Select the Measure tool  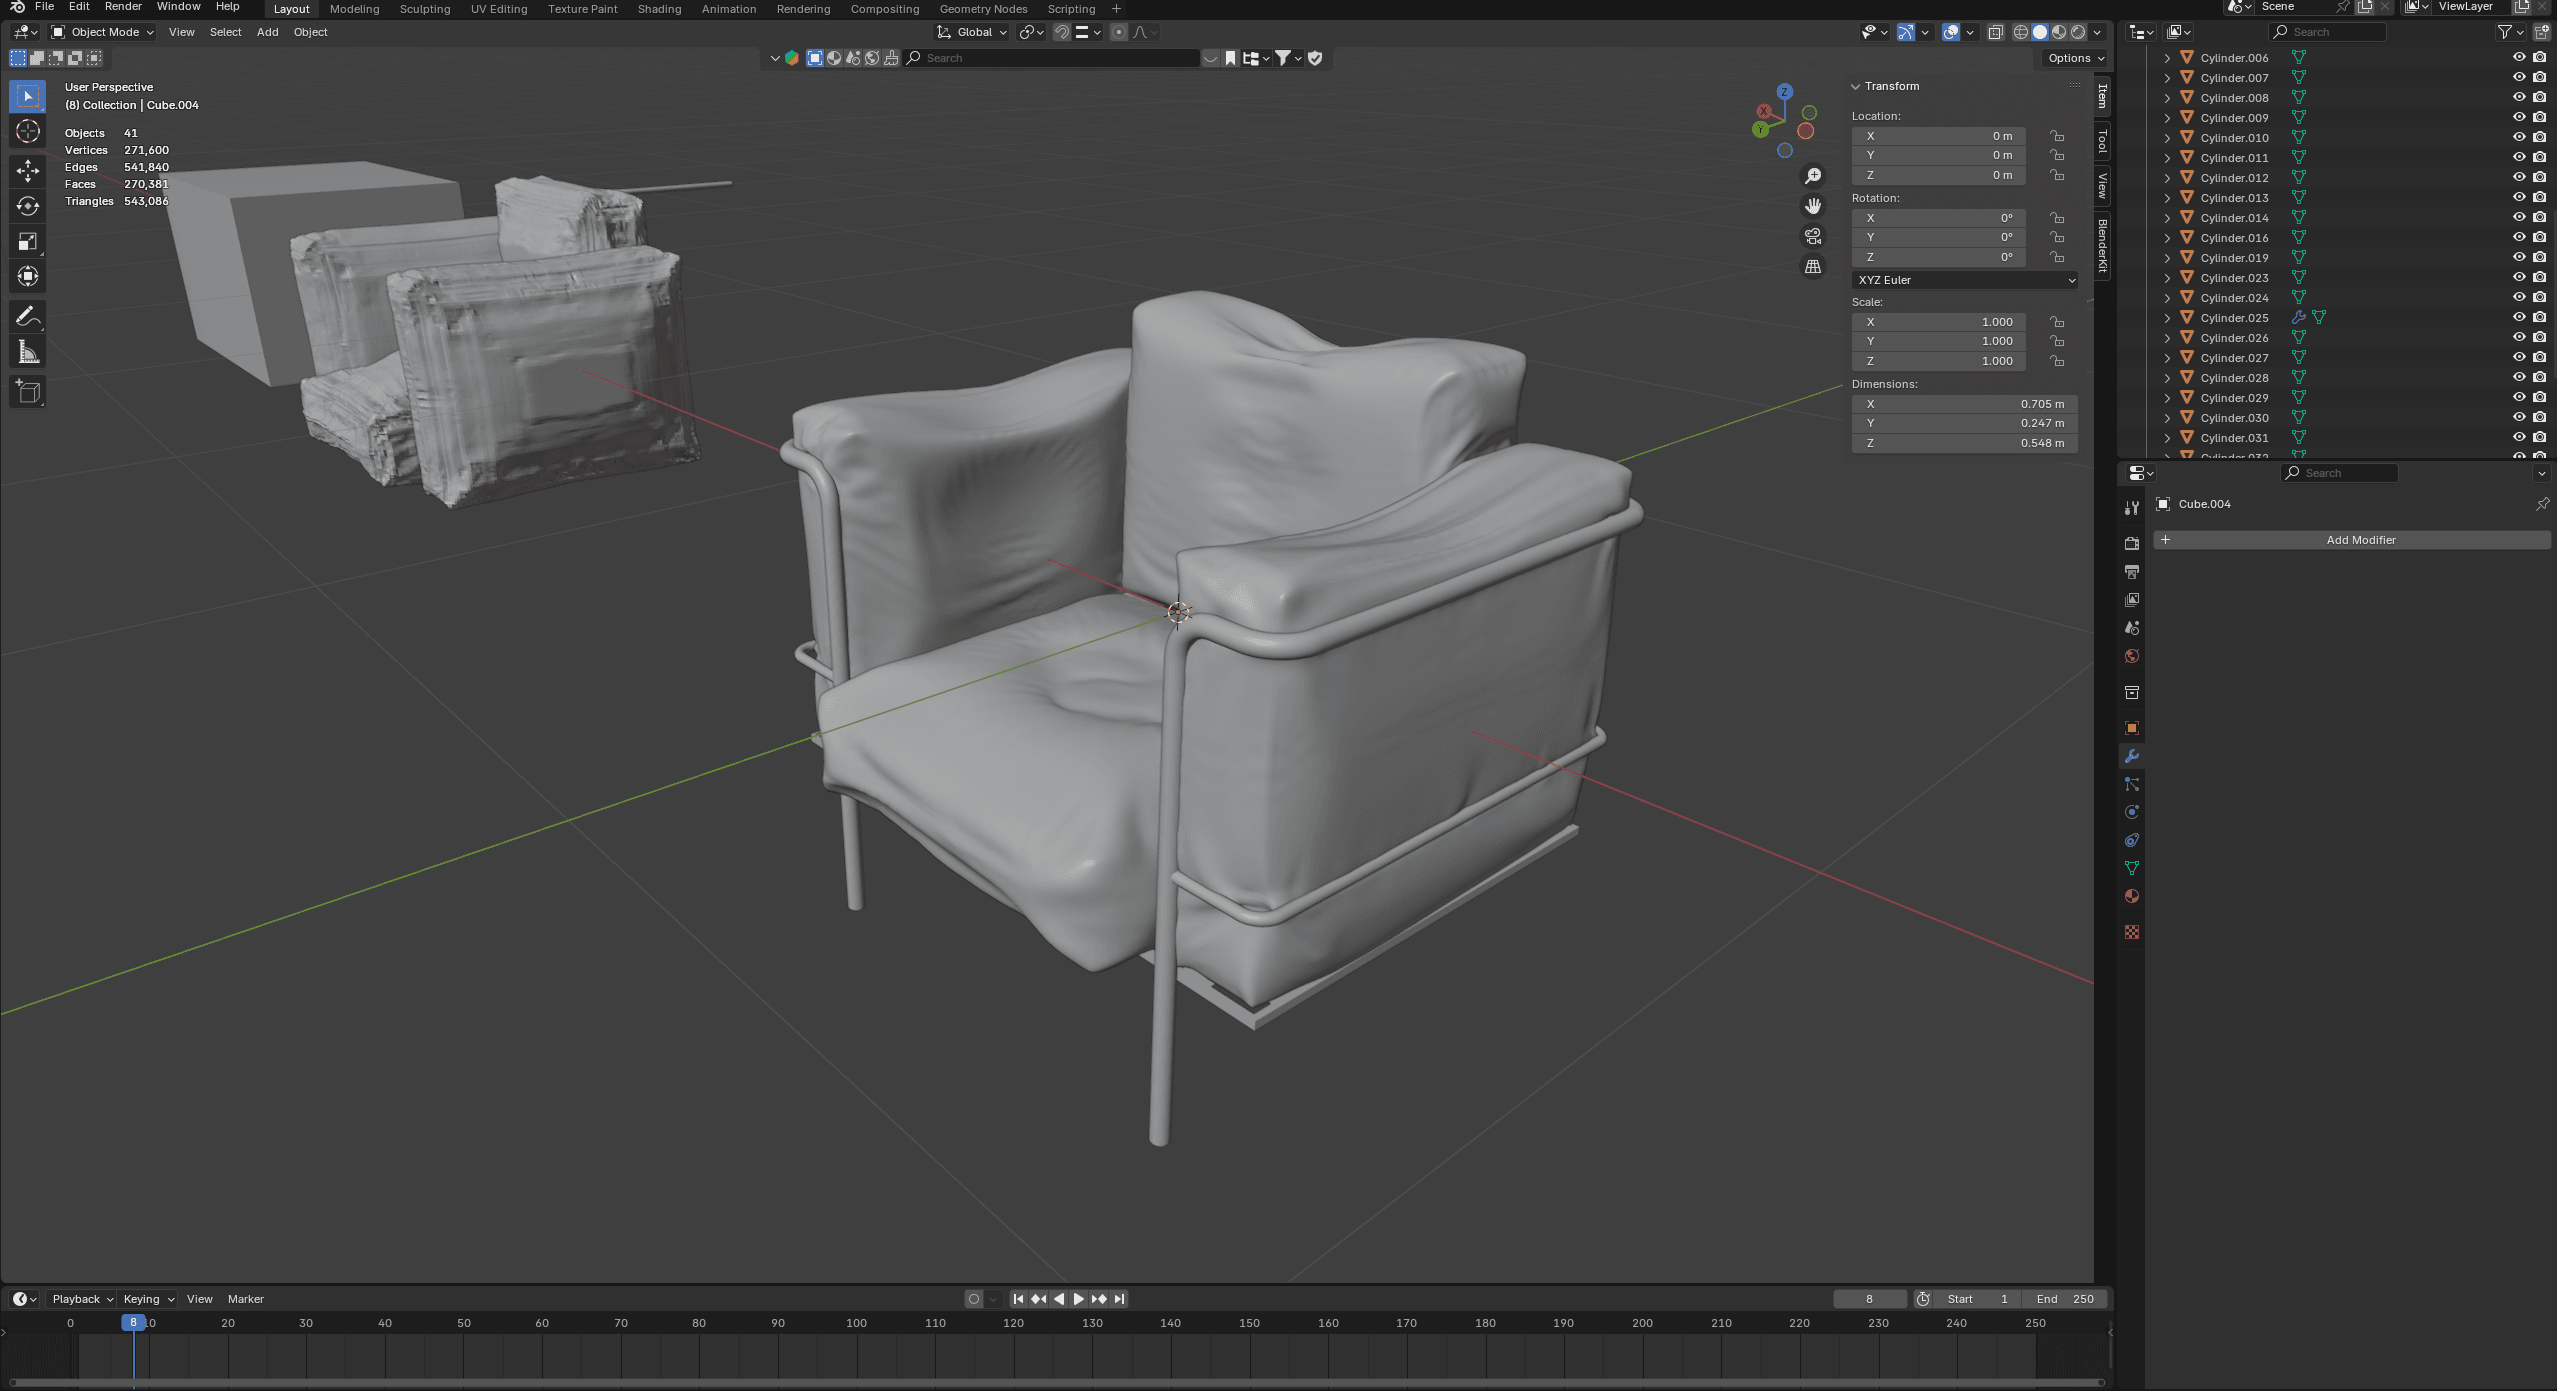tap(28, 352)
